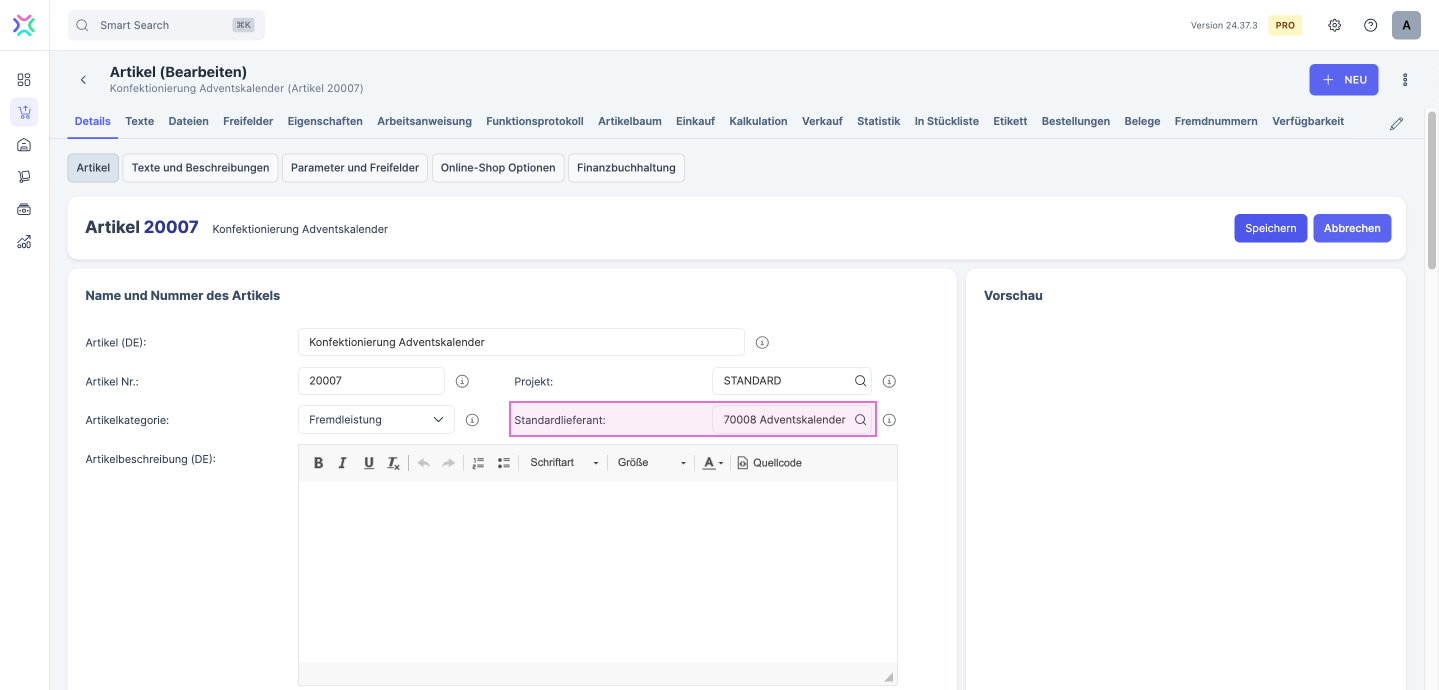The height and width of the screenshot is (690, 1439).
Task: Toggle italic formatting in editor
Action: (x=343, y=463)
